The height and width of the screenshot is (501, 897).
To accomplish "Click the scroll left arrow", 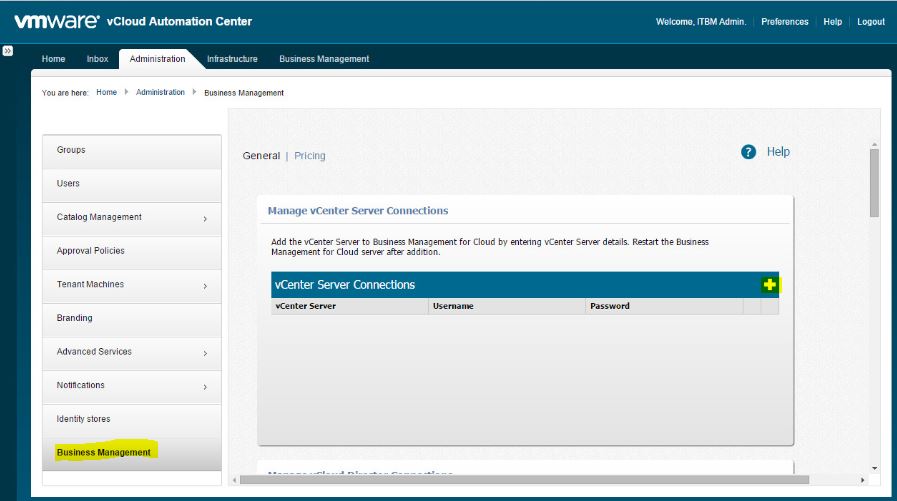I will click(x=235, y=480).
